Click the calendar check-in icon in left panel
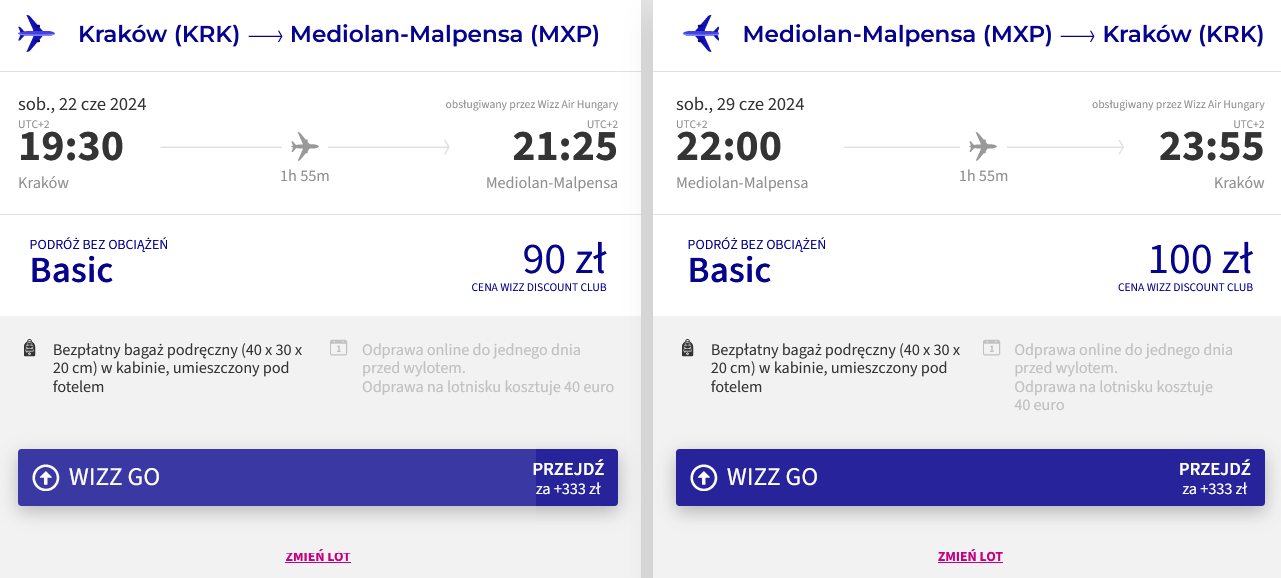Image resolution: width=1281 pixels, height=578 pixels. (339, 348)
